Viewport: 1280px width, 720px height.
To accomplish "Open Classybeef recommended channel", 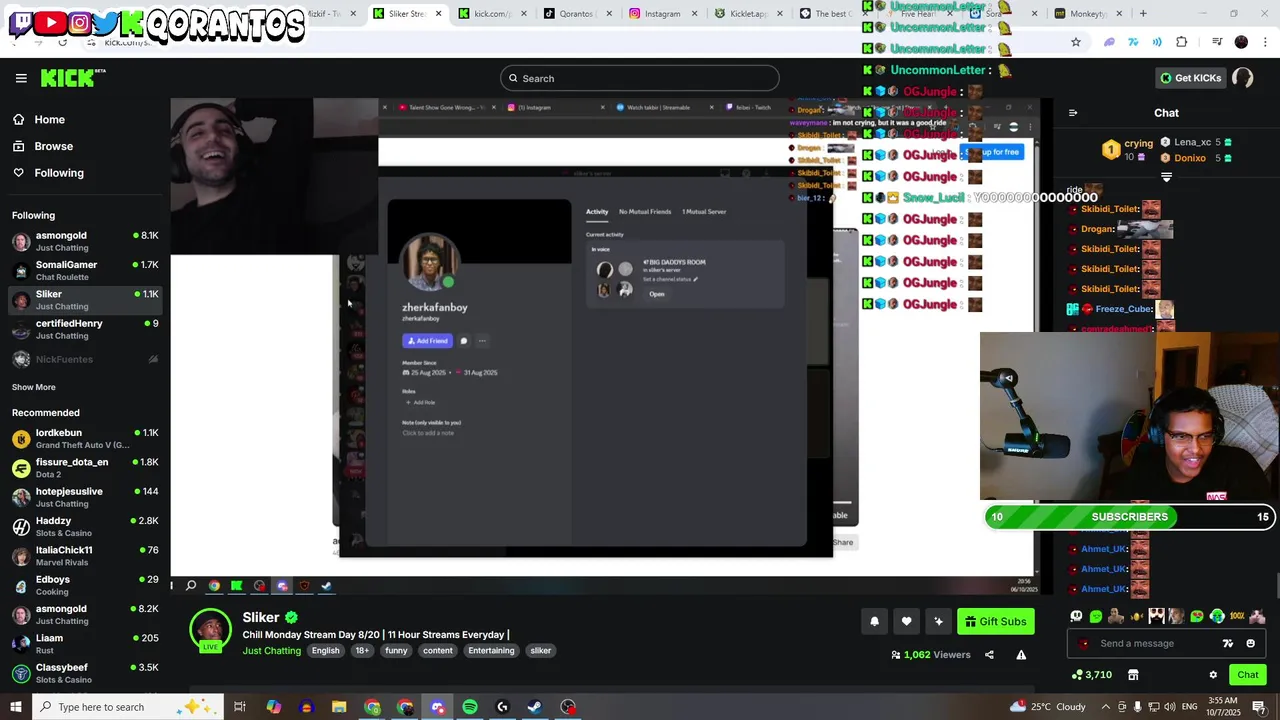I will pos(85,673).
